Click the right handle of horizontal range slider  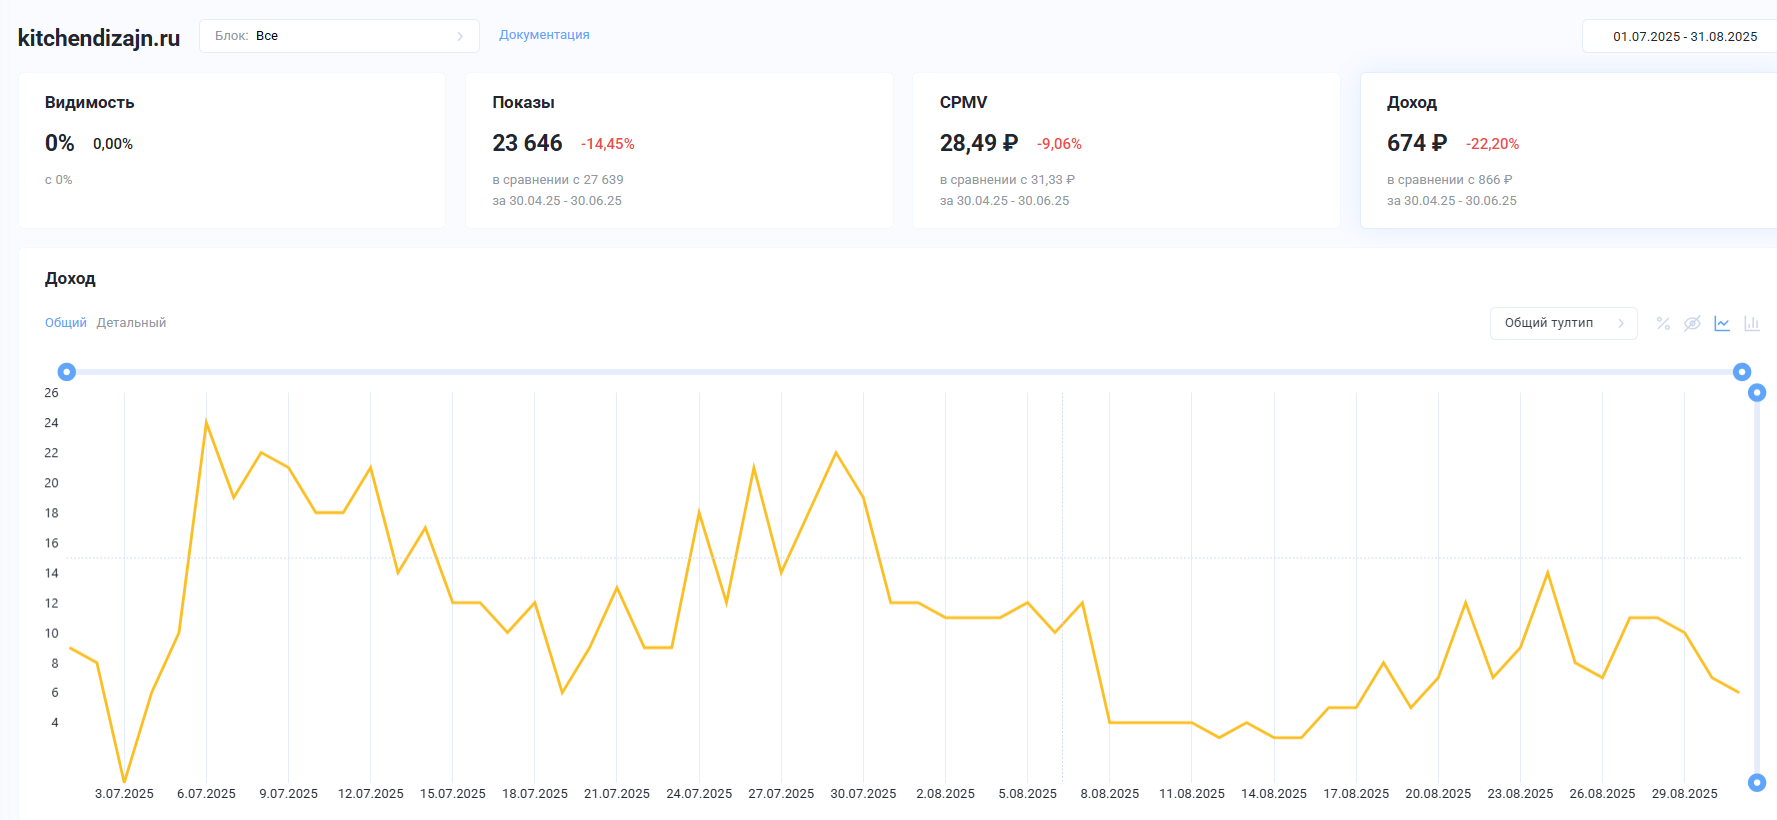1742,372
